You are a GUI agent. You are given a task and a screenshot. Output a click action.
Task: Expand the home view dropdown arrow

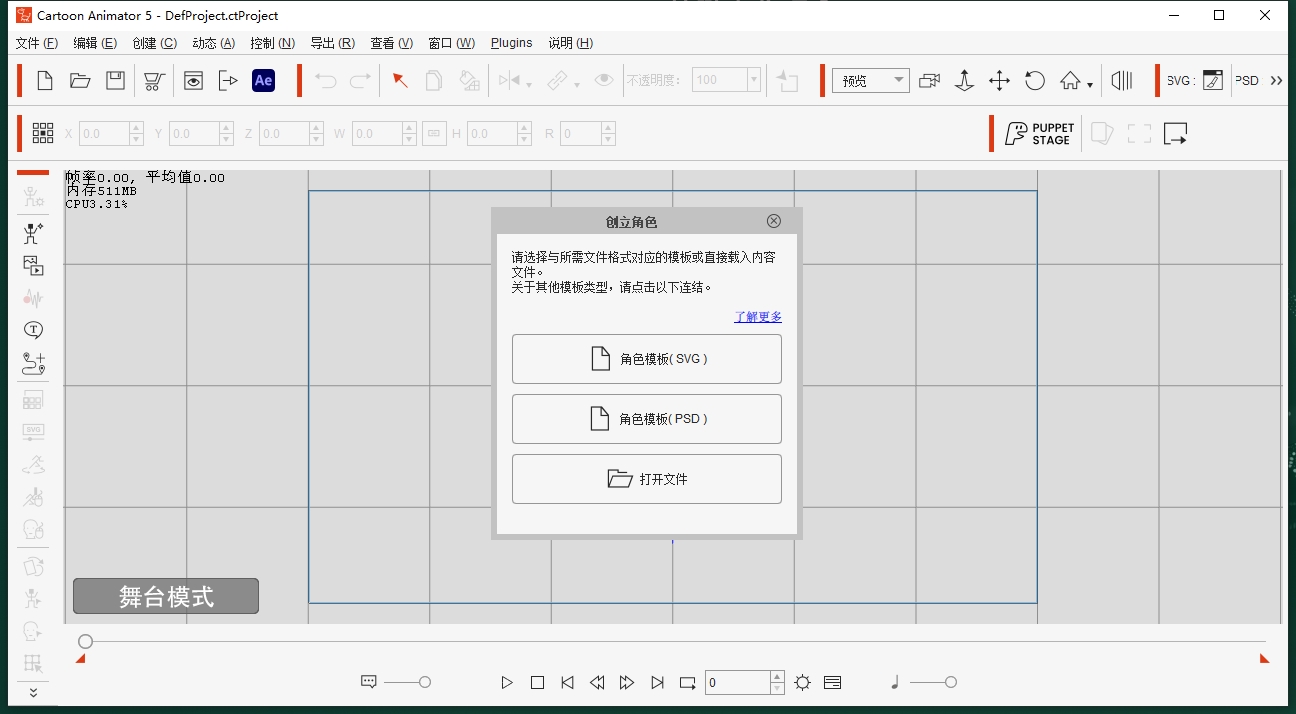(1090, 85)
